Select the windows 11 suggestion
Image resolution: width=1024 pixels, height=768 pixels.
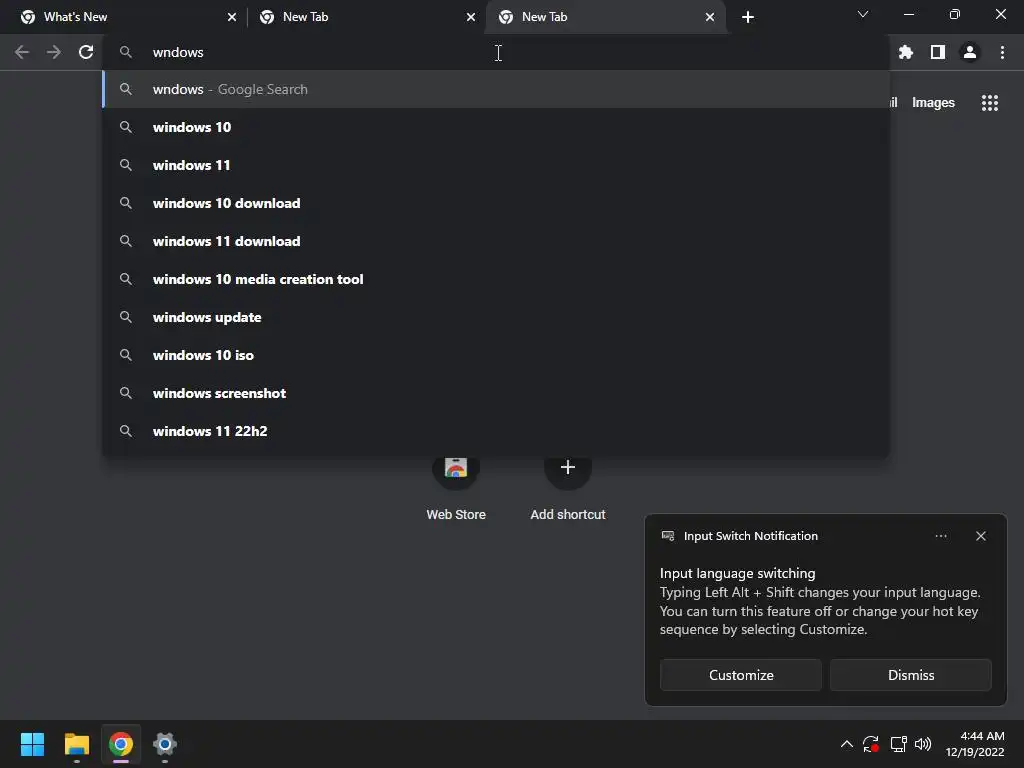pos(496,165)
